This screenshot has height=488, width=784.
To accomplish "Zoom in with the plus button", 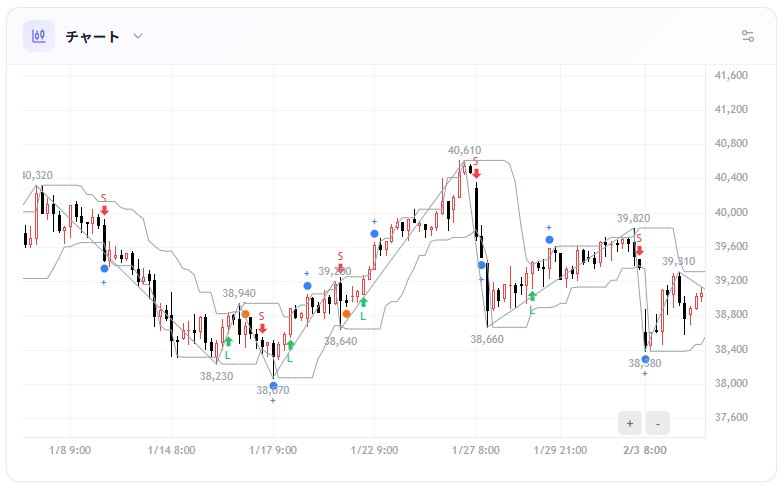I will point(630,423).
